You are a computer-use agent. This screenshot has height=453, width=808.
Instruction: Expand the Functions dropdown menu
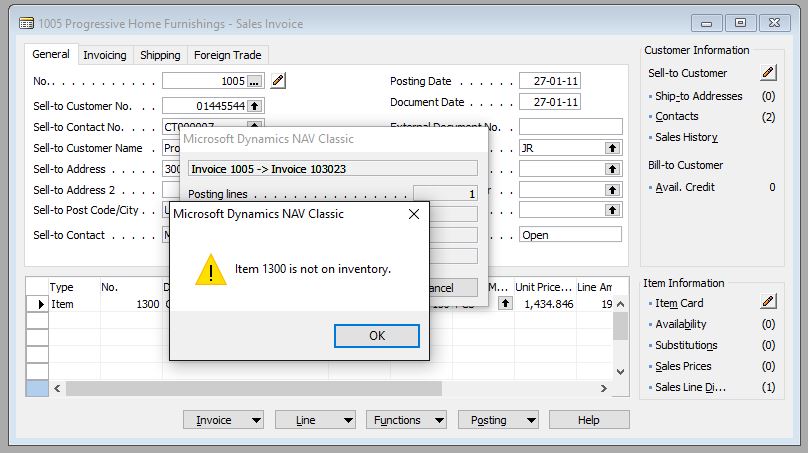(407, 420)
